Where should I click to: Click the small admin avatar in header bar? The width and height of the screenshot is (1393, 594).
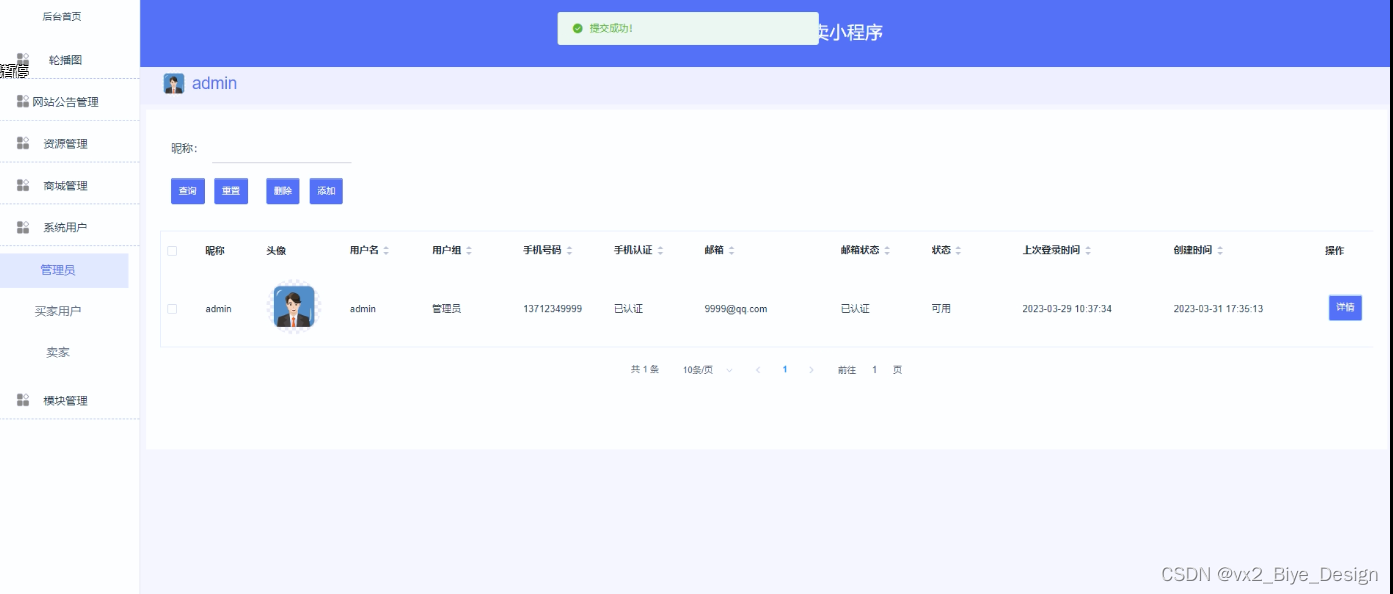click(x=174, y=84)
